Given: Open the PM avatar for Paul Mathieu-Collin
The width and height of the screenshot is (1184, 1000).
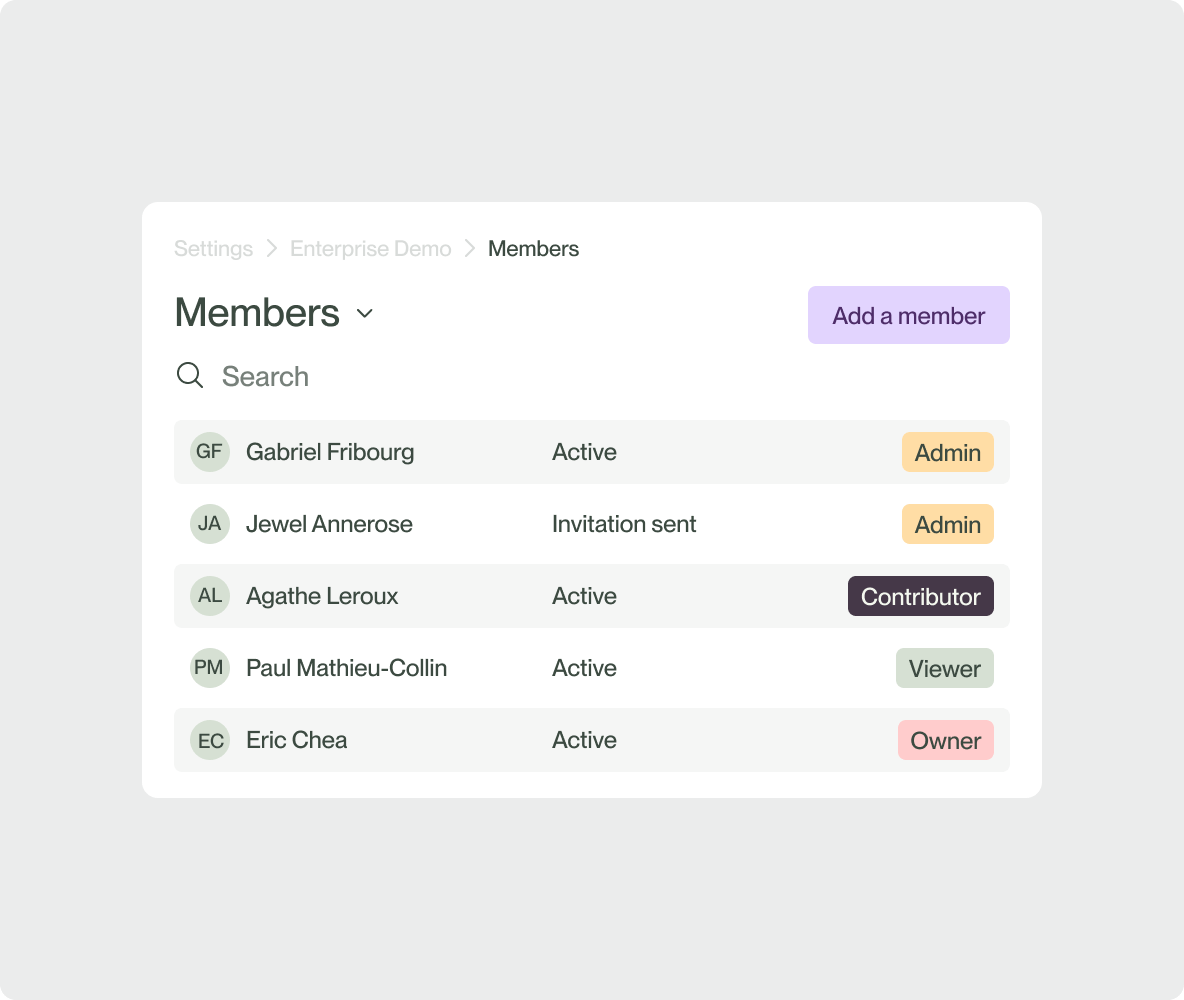Looking at the screenshot, I should pyautogui.click(x=210, y=668).
